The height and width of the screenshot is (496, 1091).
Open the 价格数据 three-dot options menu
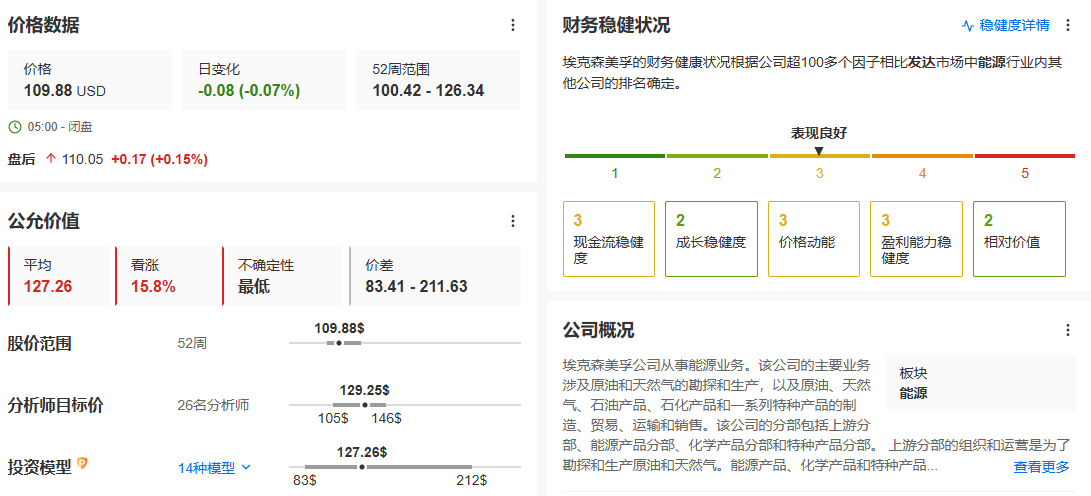(x=513, y=25)
